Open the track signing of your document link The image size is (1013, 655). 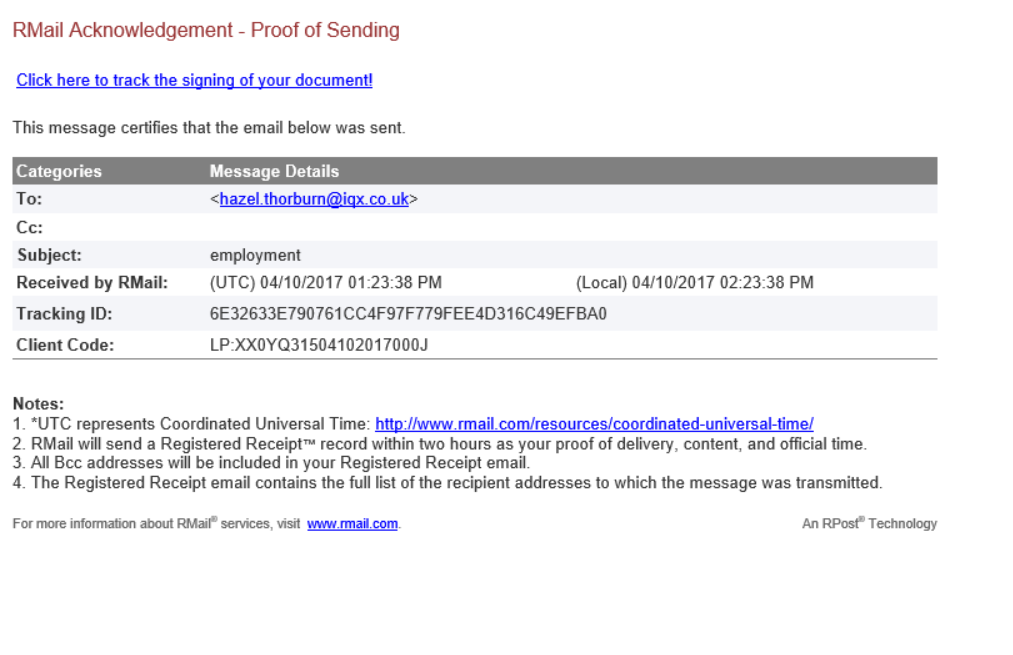coord(194,80)
